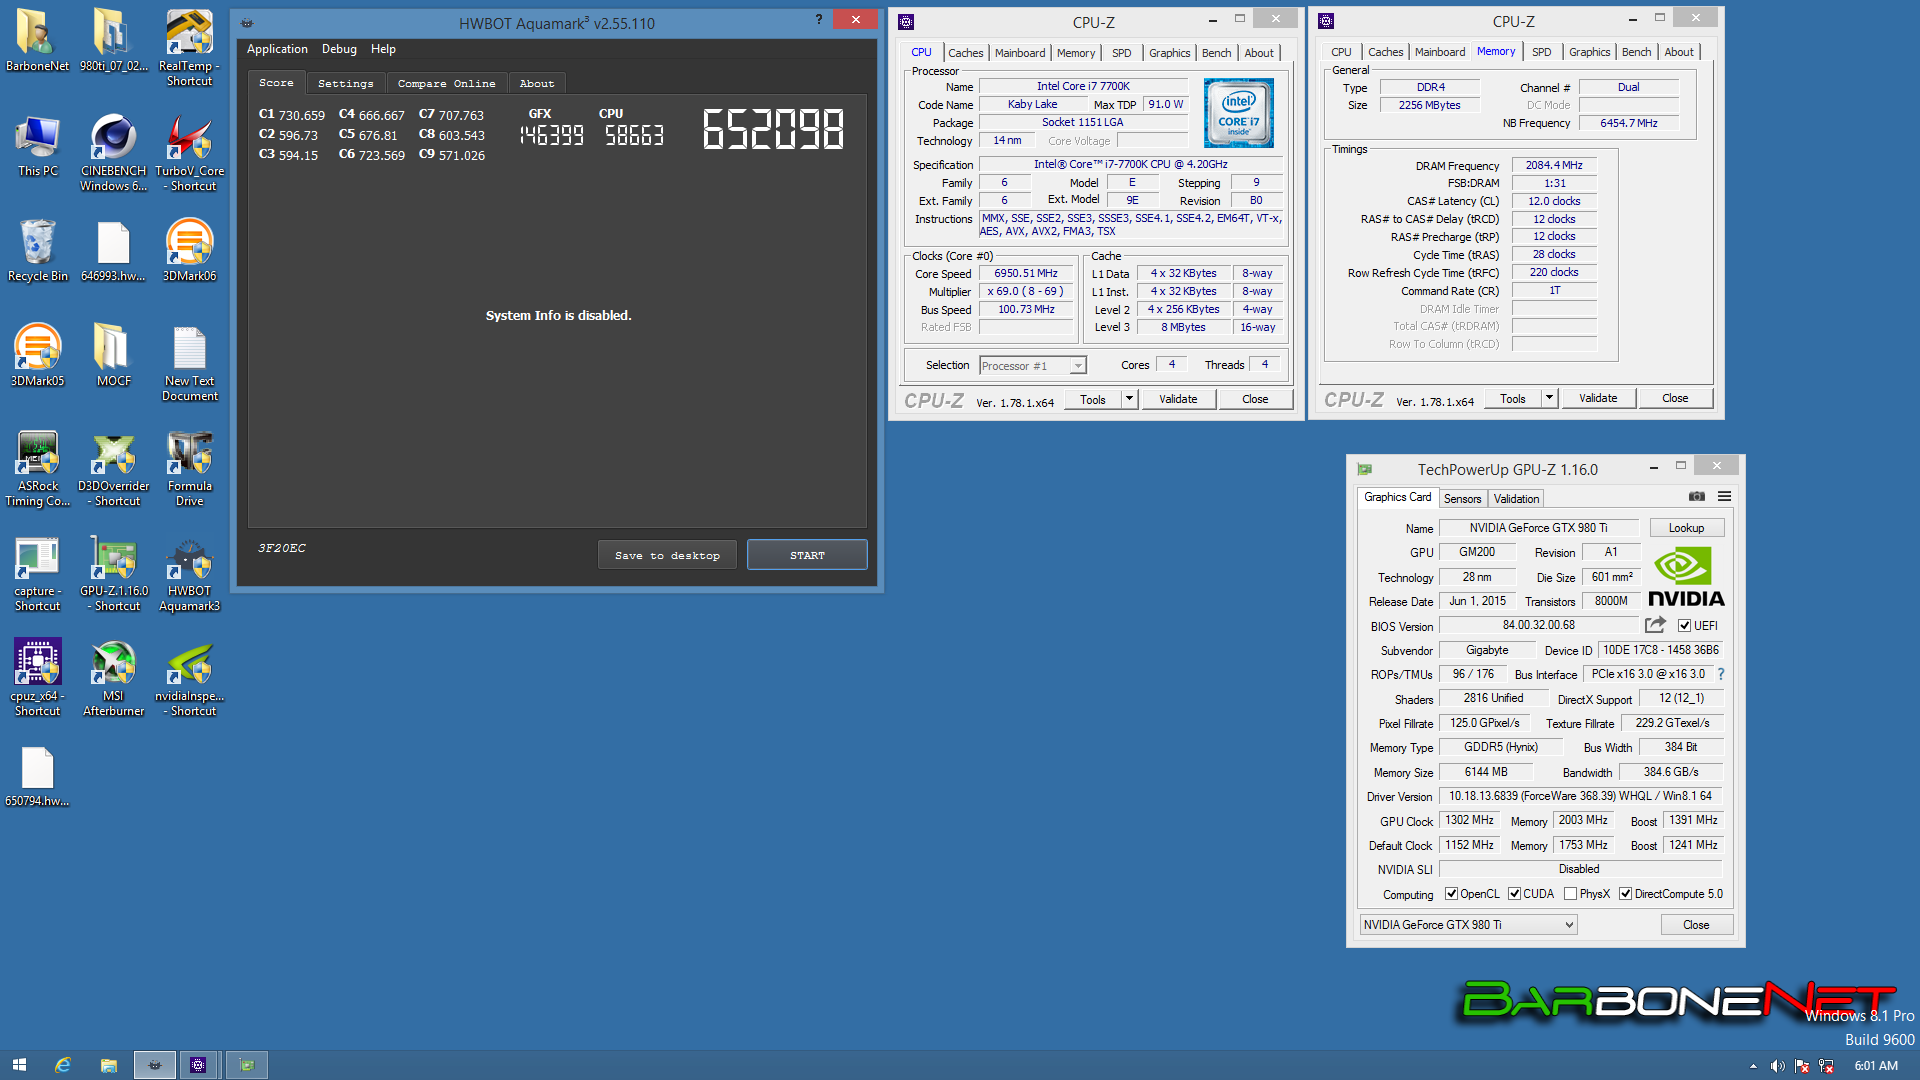Click the Tools button in left CPU-Z

(x=1093, y=399)
